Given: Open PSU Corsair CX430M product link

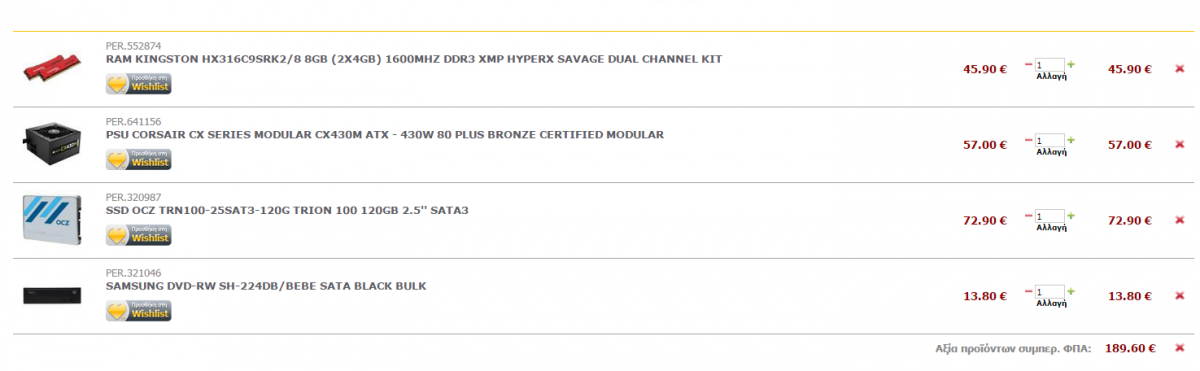Looking at the screenshot, I should [x=385, y=135].
